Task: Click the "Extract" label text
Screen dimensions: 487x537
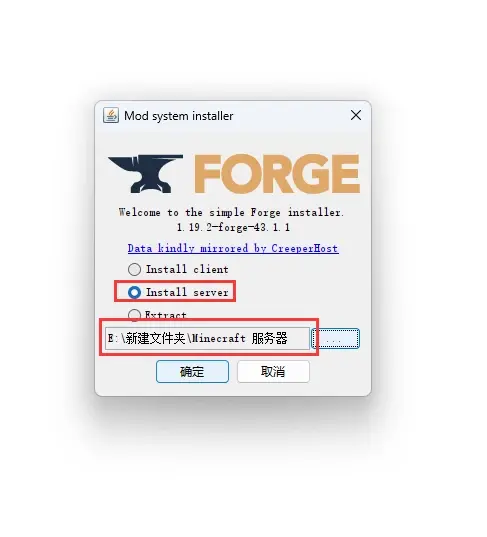Action: click(x=166, y=315)
